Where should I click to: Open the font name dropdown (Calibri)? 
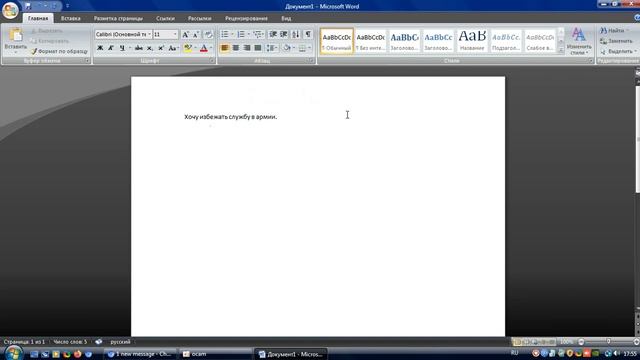point(149,34)
